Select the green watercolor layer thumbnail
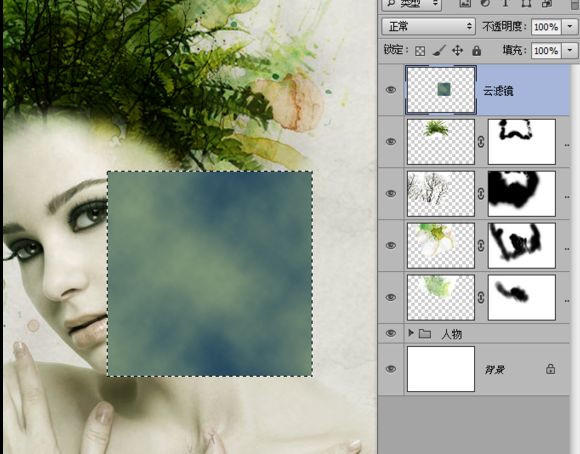 [x=441, y=297]
